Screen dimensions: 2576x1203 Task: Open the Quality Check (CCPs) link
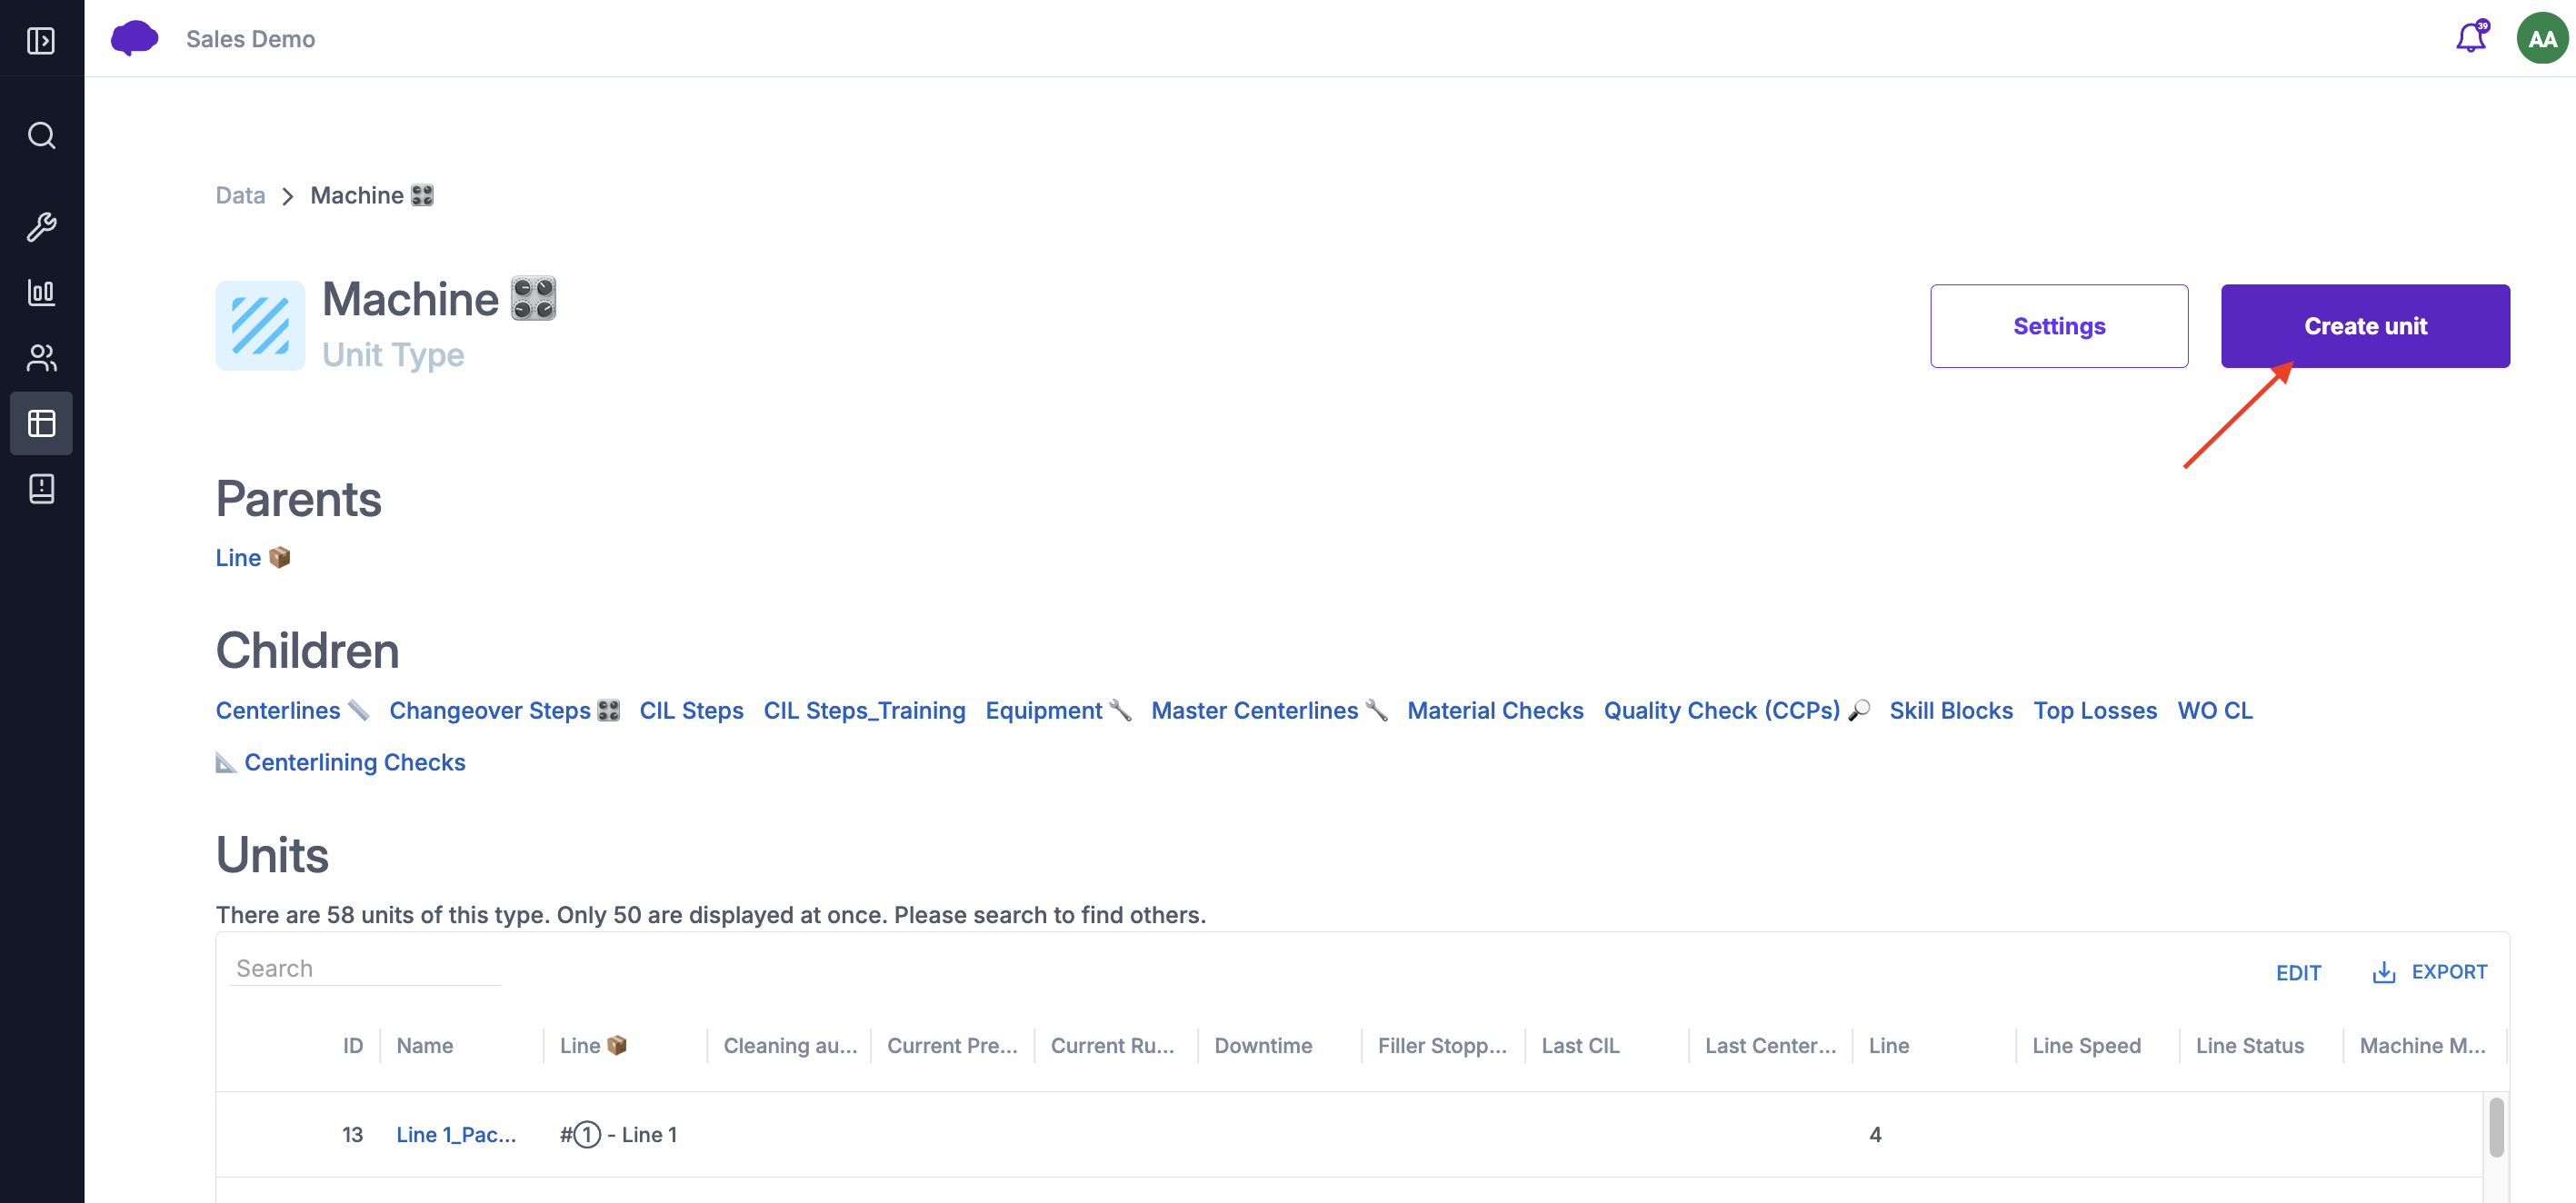pos(1736,710)
